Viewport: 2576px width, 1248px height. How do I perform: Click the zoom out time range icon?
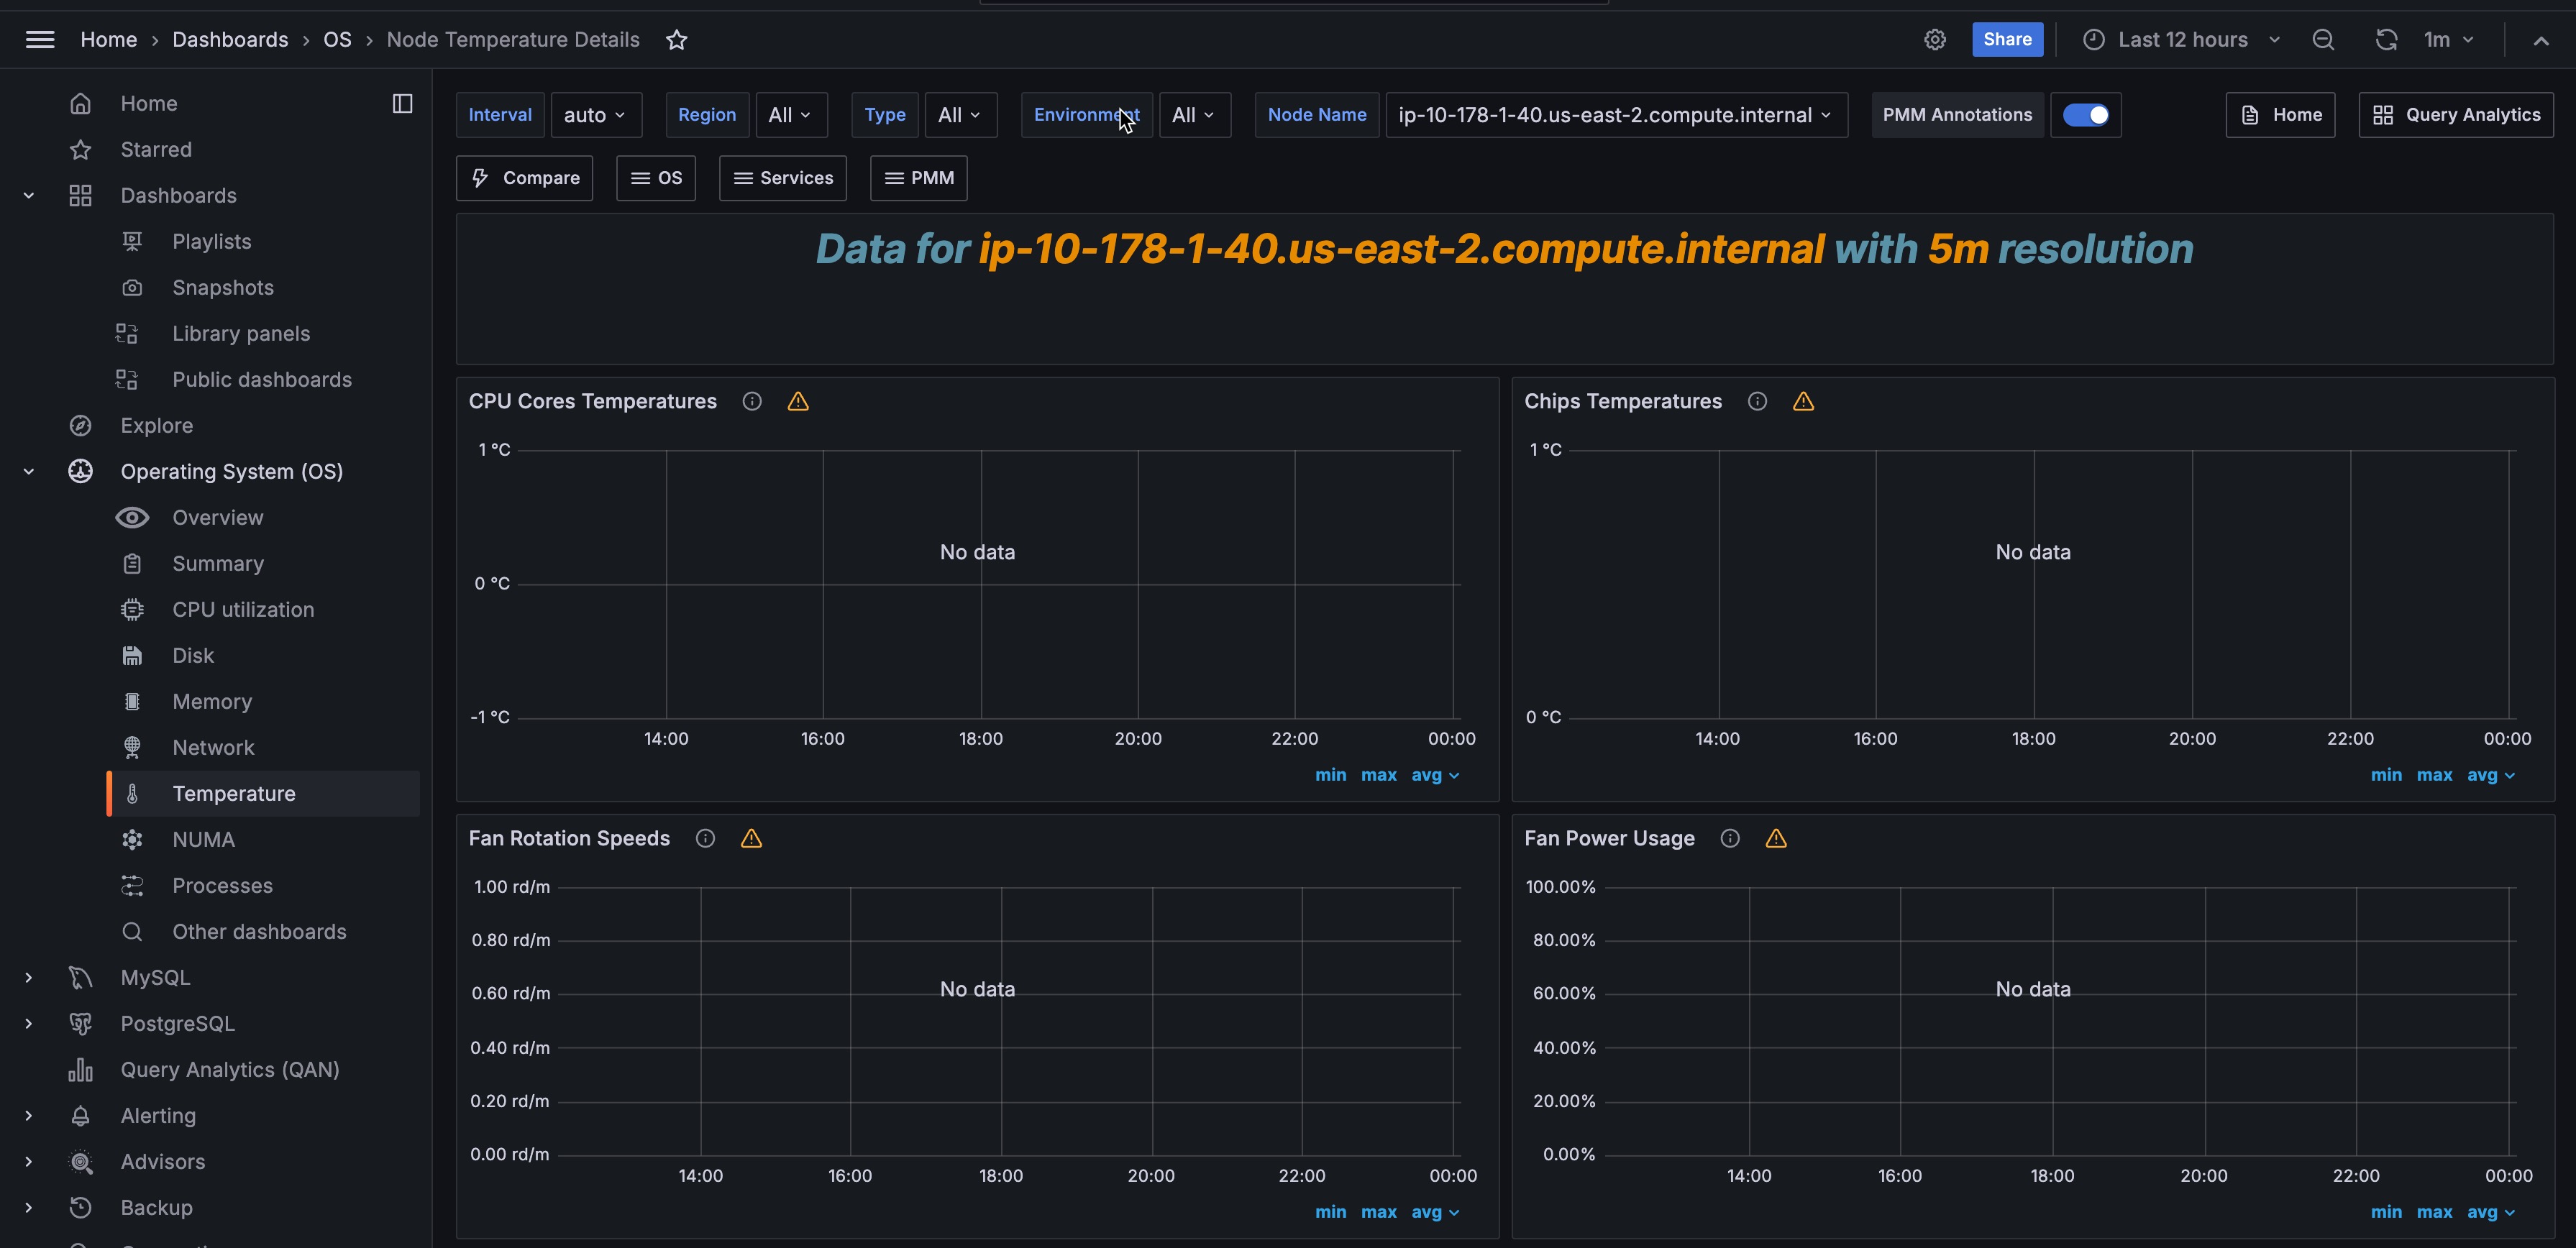(2323, 40)
